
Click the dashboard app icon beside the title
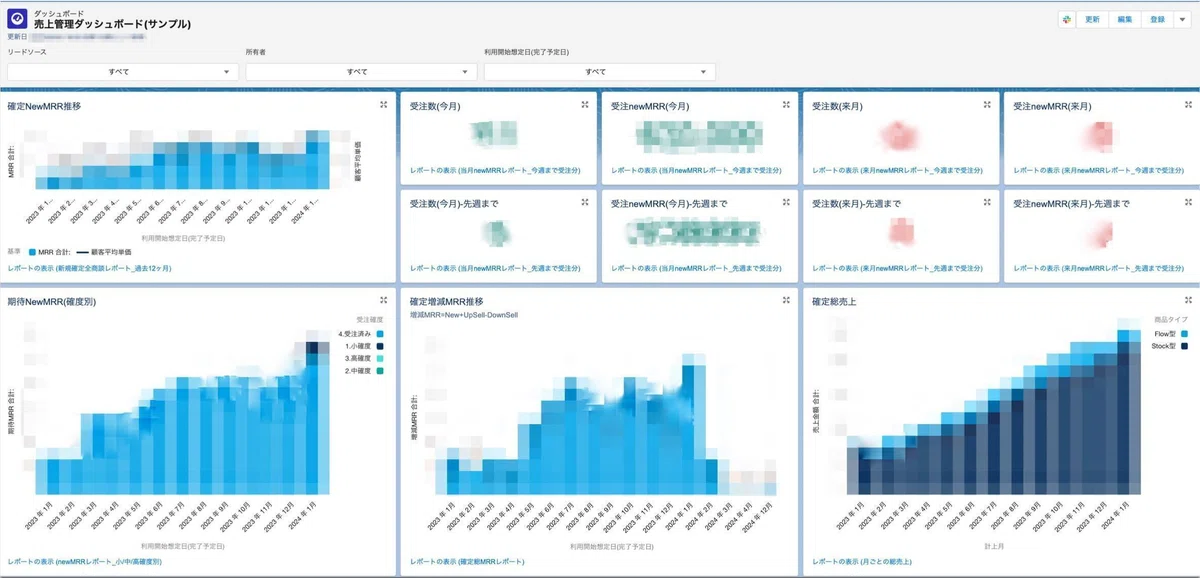click(x=18, y=19)
